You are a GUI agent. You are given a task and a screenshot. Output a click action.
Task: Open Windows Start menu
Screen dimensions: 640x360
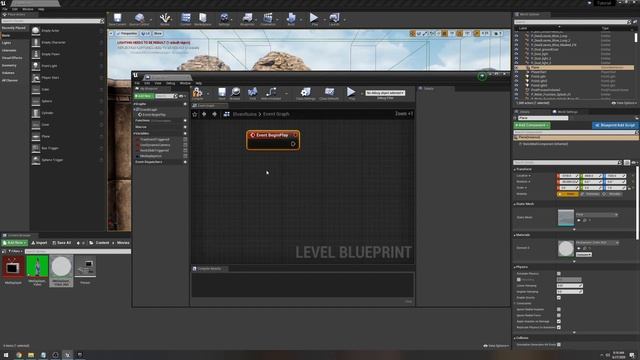click(x=6, y=355)
